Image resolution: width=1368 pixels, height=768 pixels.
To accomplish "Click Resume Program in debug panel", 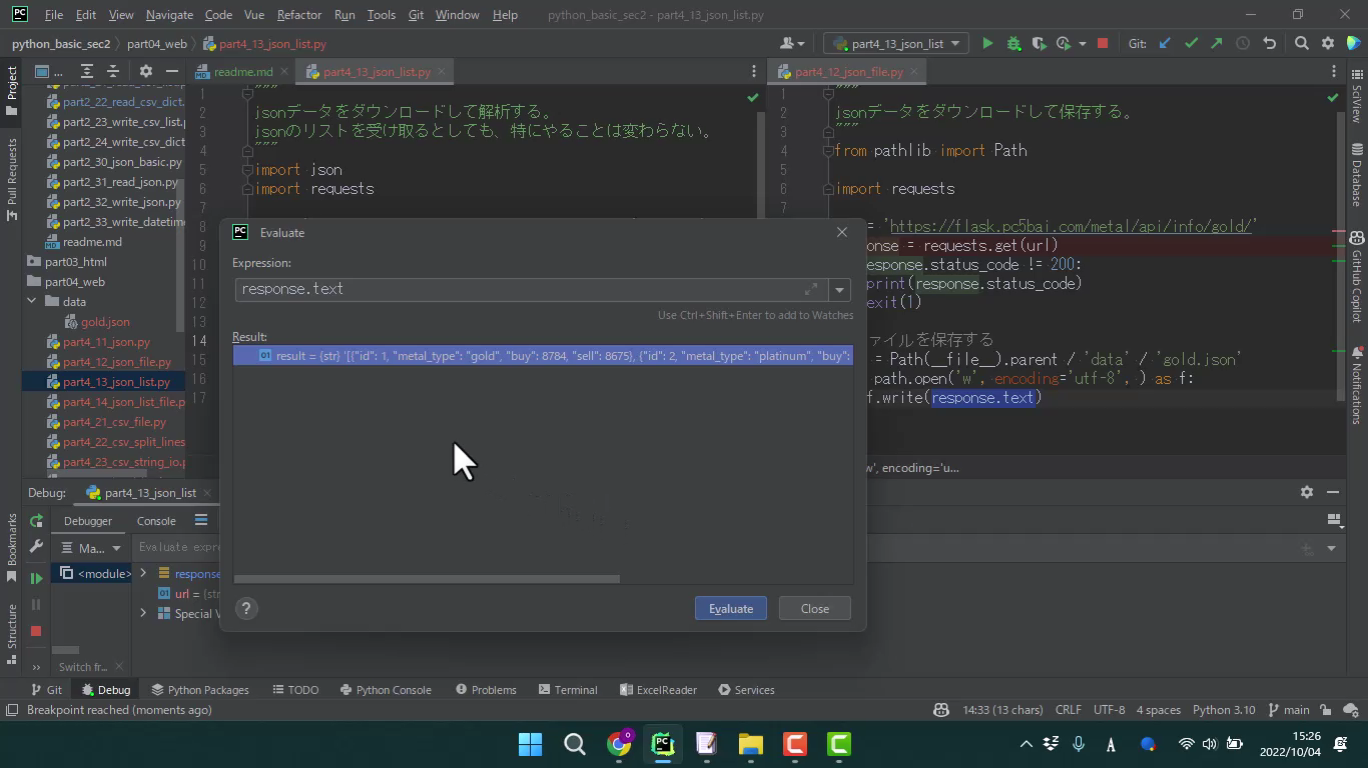I will point(36,578).
